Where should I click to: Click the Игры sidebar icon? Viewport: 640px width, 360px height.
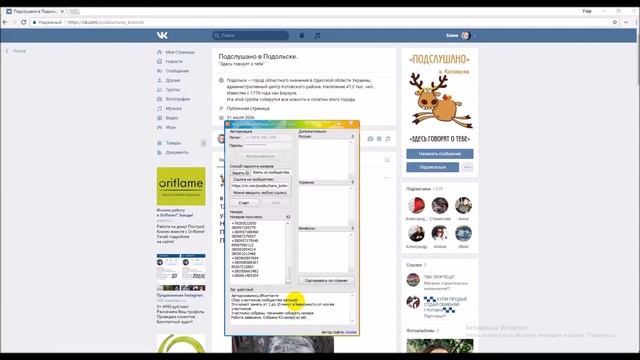(x=160, y=127)
